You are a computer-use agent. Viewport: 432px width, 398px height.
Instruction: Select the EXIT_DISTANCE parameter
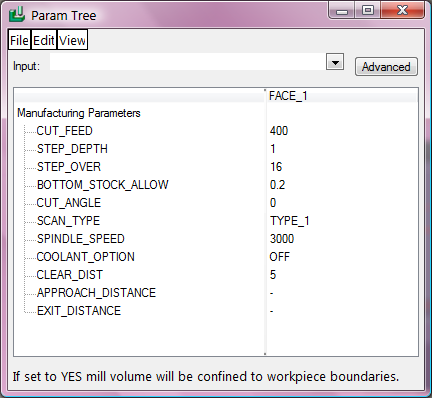(79, 311)
